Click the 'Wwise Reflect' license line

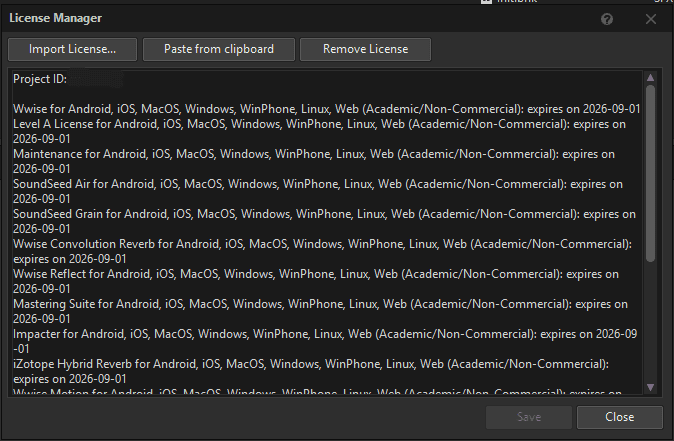[x=316, y=282]
